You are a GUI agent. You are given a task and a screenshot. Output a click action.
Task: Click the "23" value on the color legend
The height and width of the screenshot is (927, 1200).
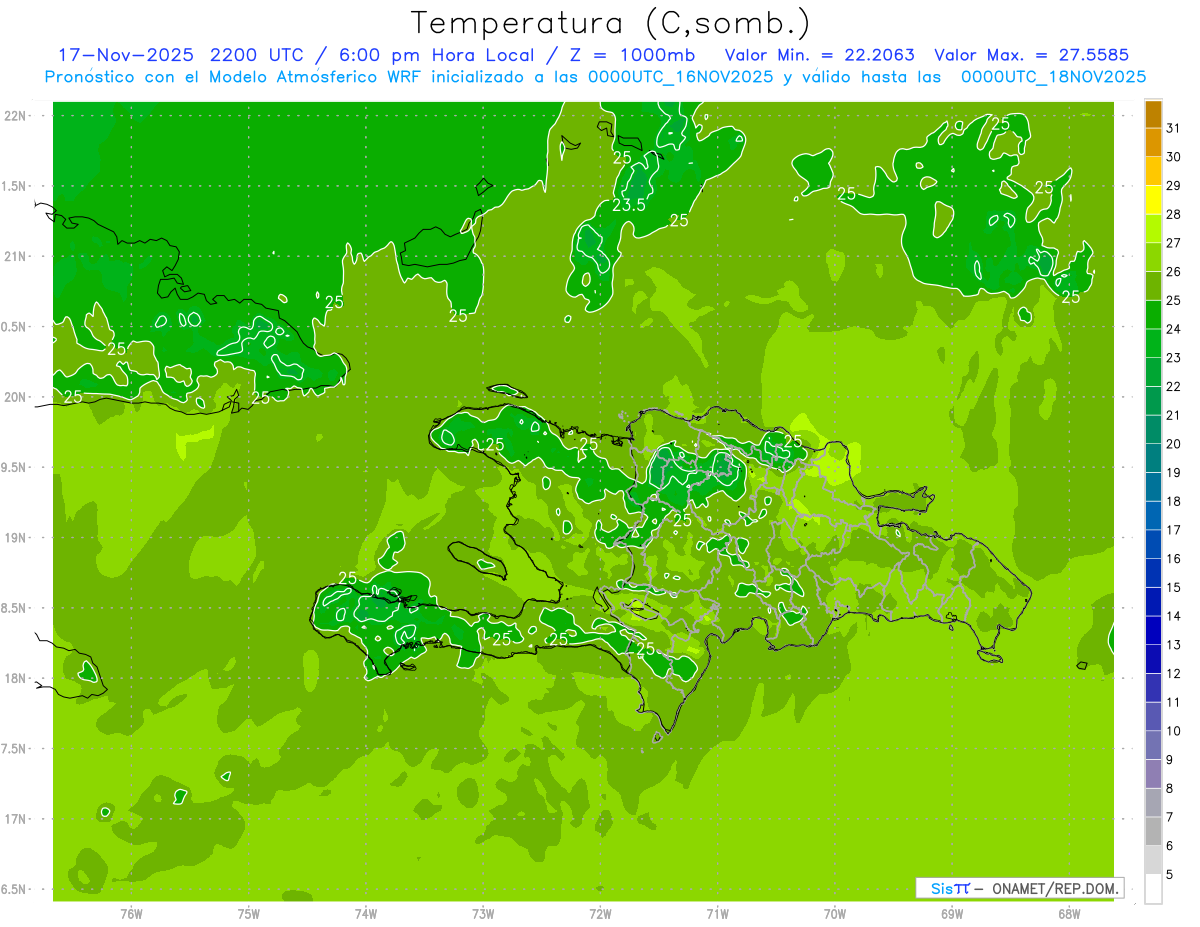coord(1173,358)
